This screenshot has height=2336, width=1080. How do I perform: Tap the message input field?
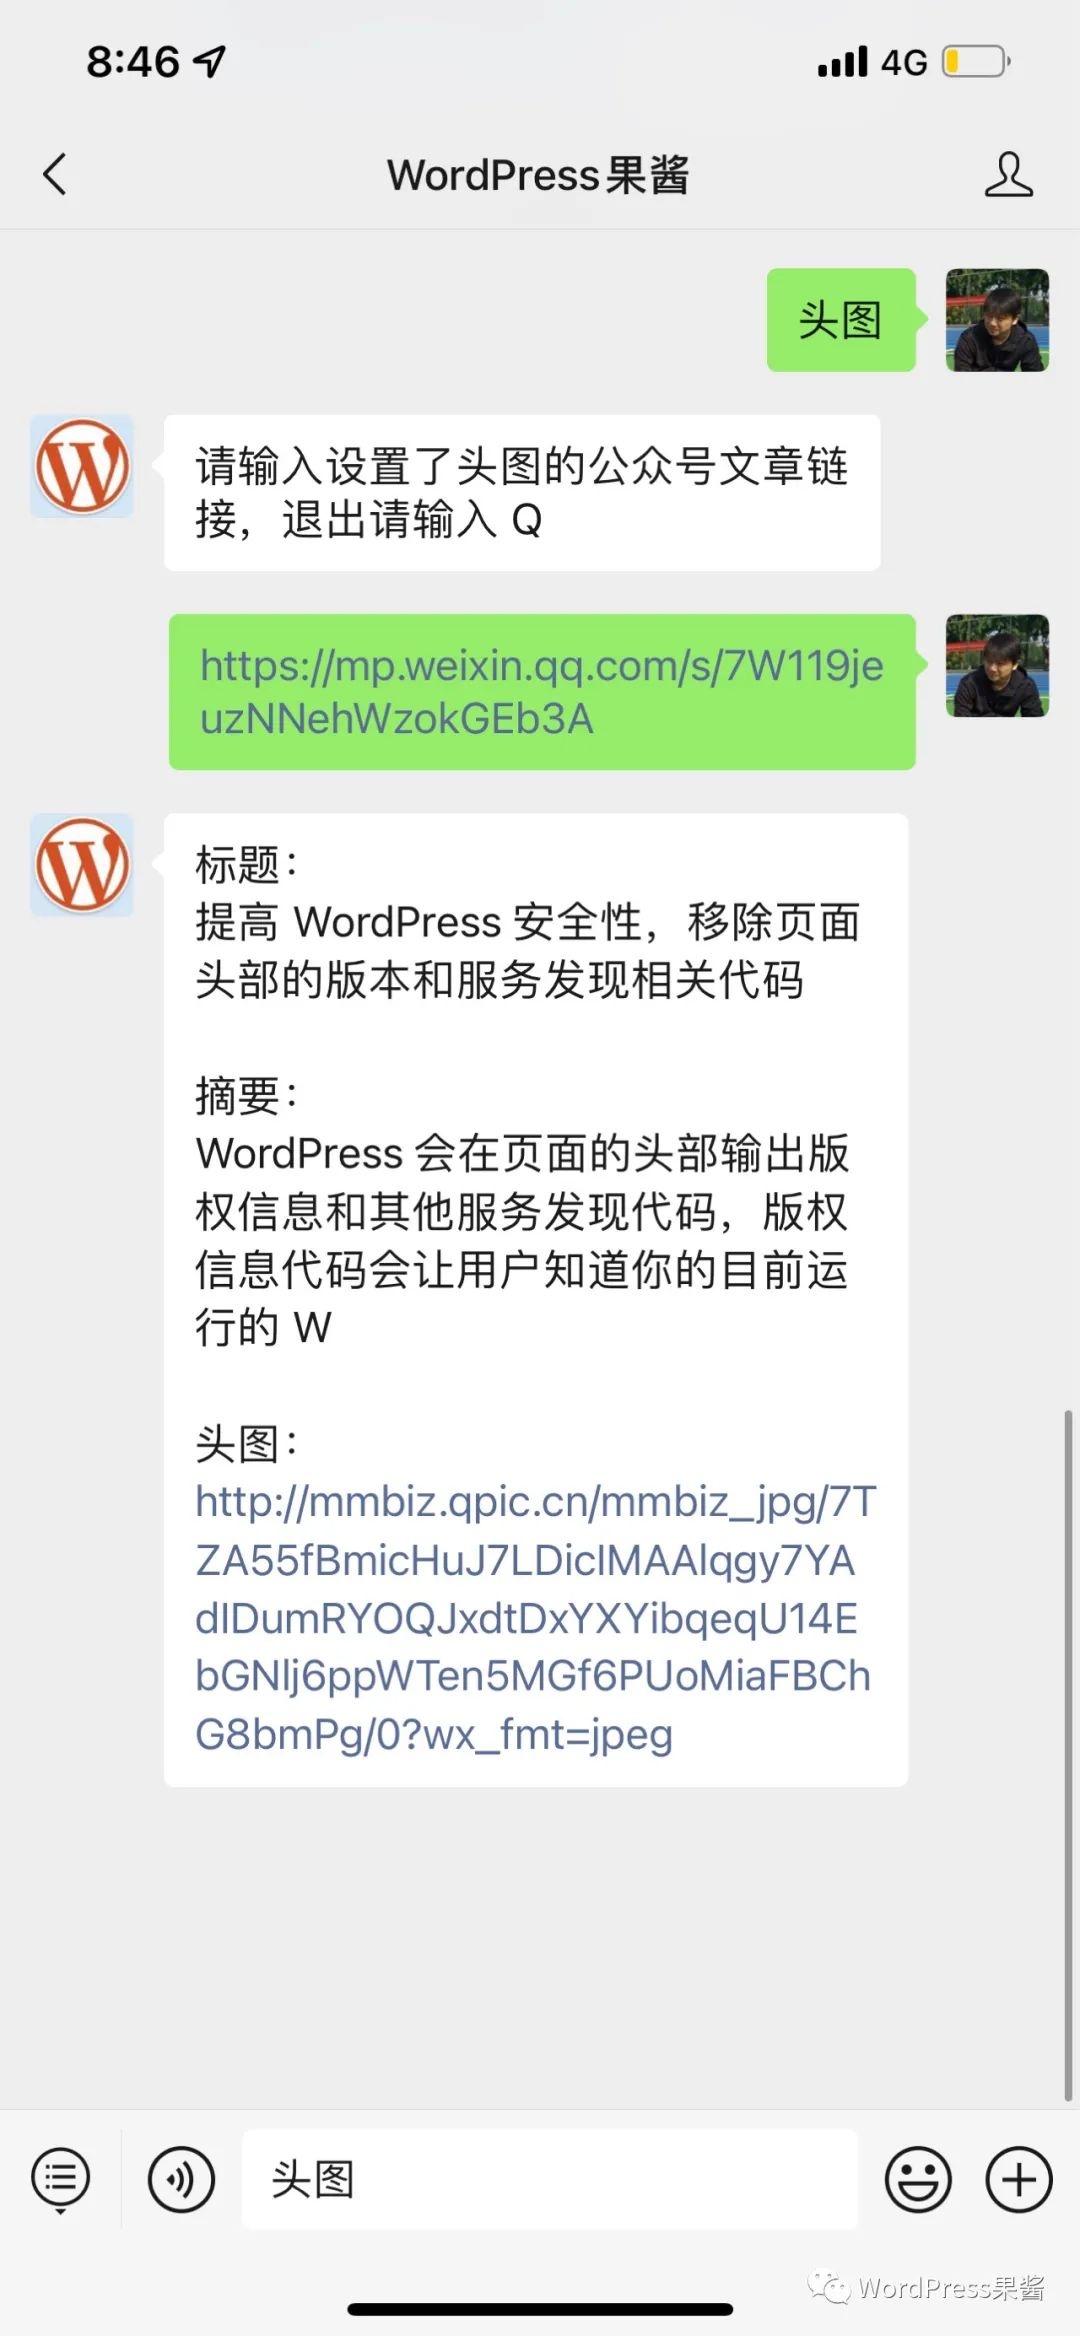550,2179
